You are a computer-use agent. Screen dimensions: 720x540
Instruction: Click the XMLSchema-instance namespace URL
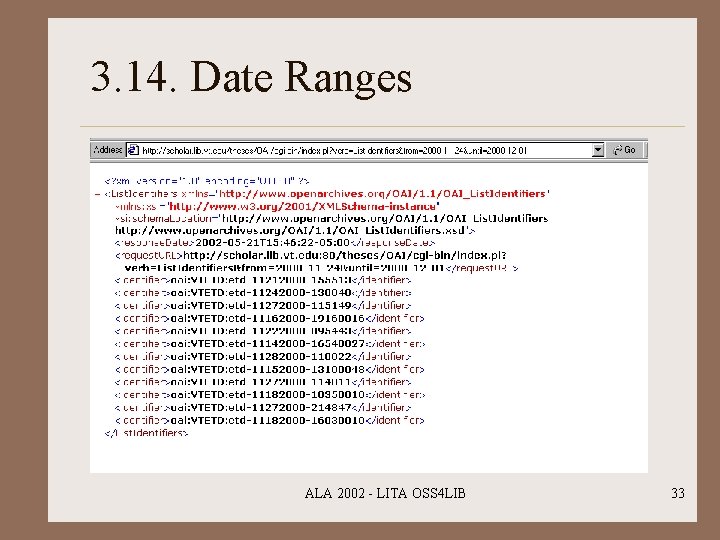[302, 206]
